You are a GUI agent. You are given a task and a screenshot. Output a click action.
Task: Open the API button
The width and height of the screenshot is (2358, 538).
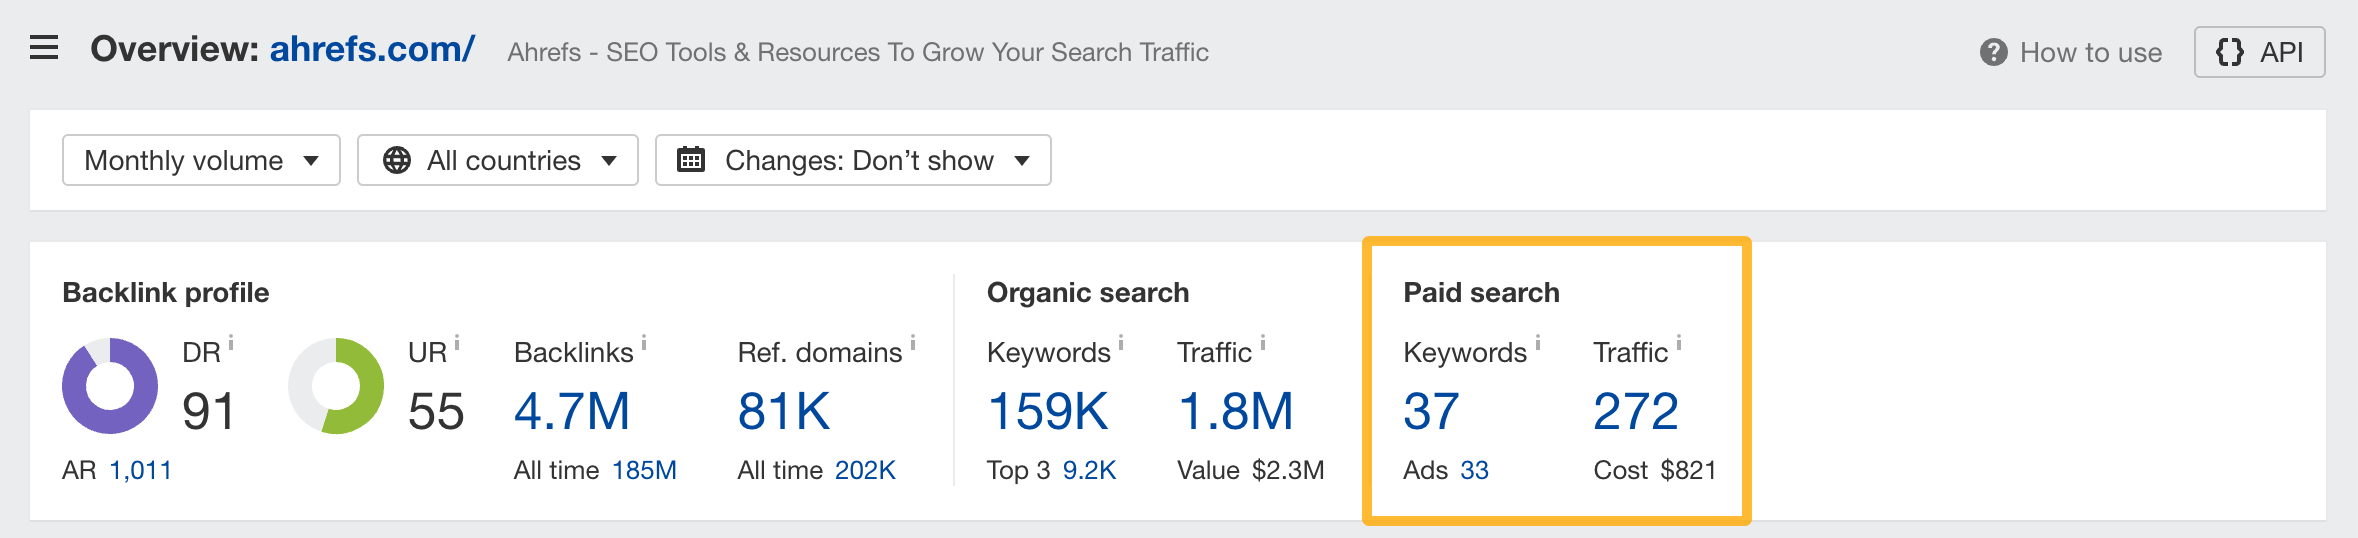click(2259, 52)
